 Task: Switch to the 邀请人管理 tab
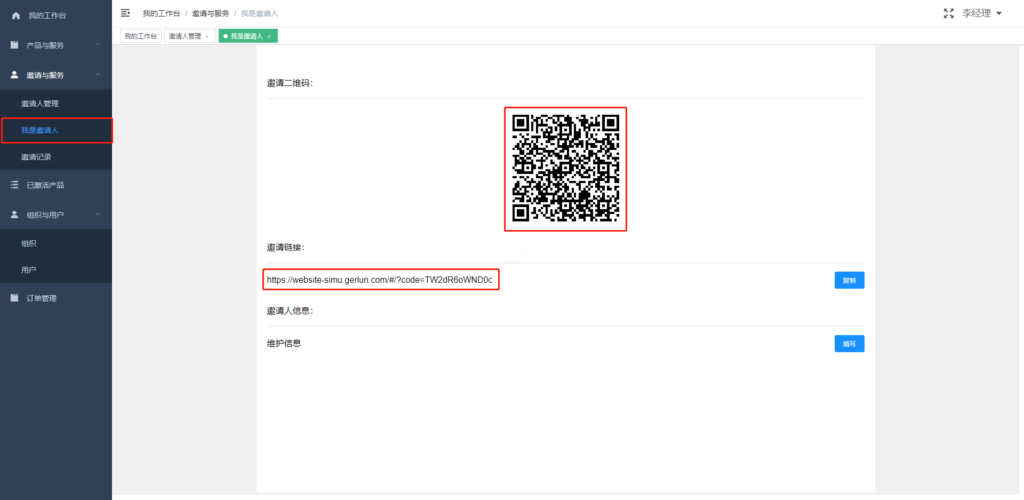[x=189, y=37]
